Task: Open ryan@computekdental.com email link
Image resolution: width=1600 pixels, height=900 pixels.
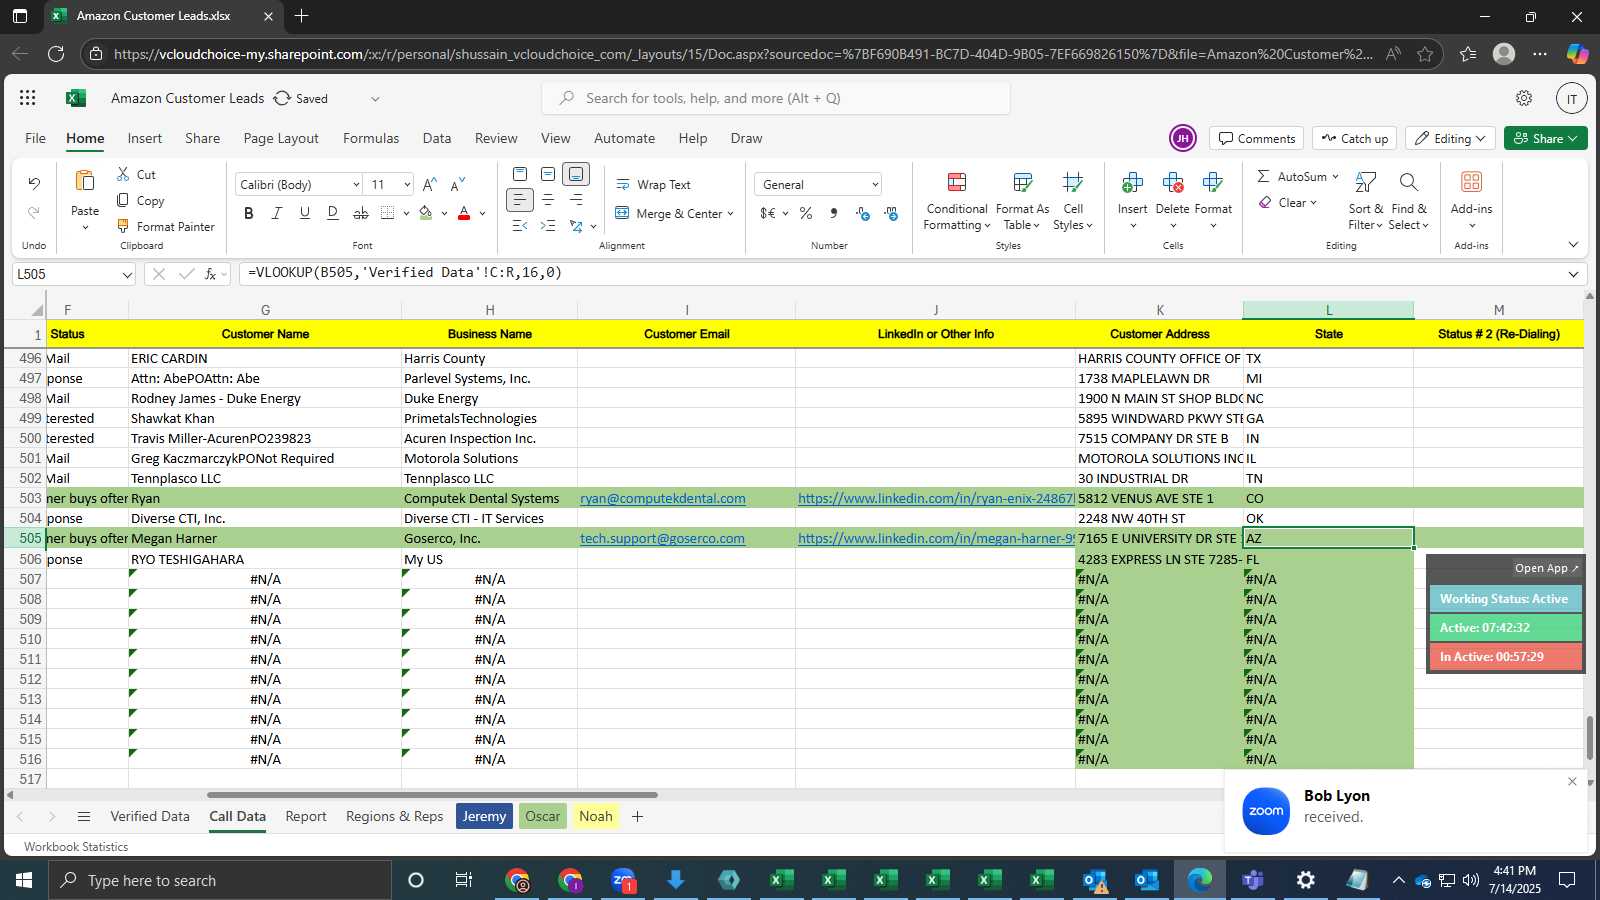Action: pos(663,498)
